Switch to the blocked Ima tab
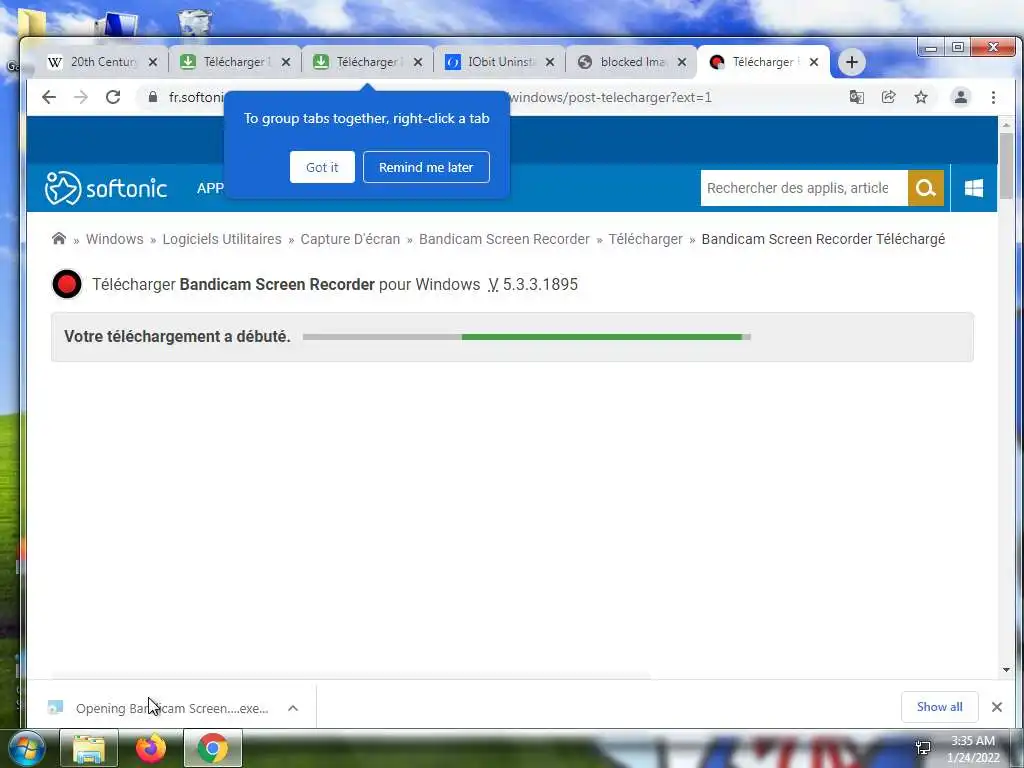1024x768 pixels. pyautogui.click(x=632, y=62)
